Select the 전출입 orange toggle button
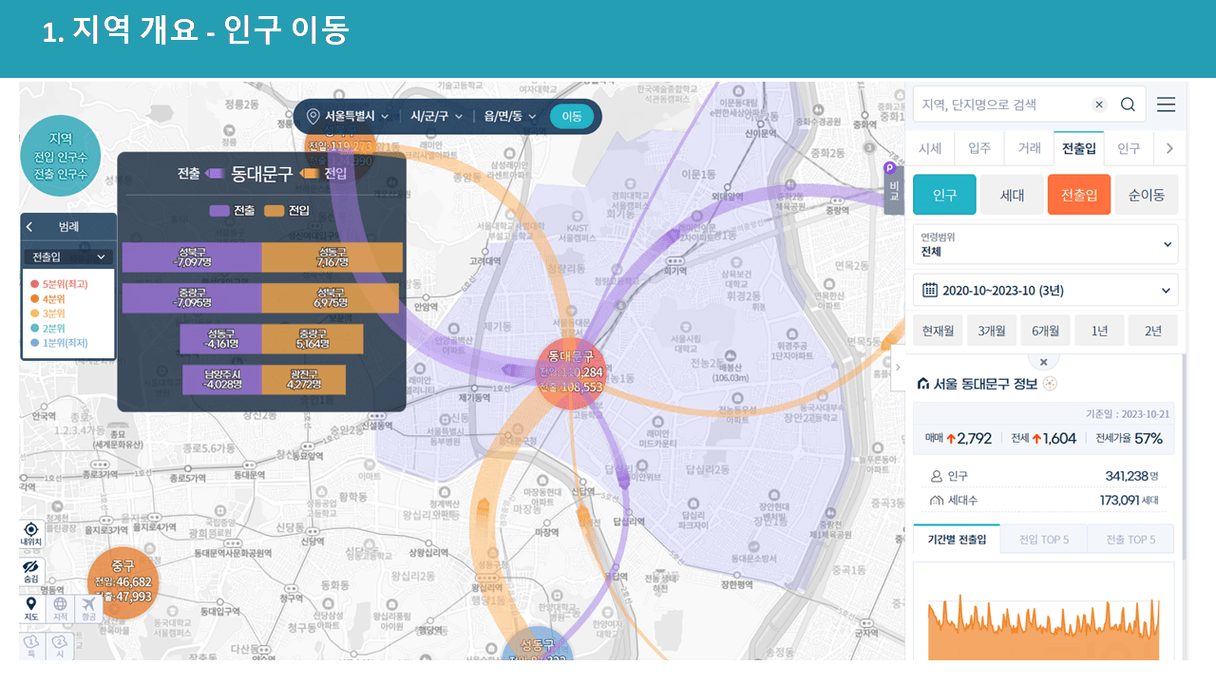This screenshot has width=1216, height=684. click(1079, 195)
